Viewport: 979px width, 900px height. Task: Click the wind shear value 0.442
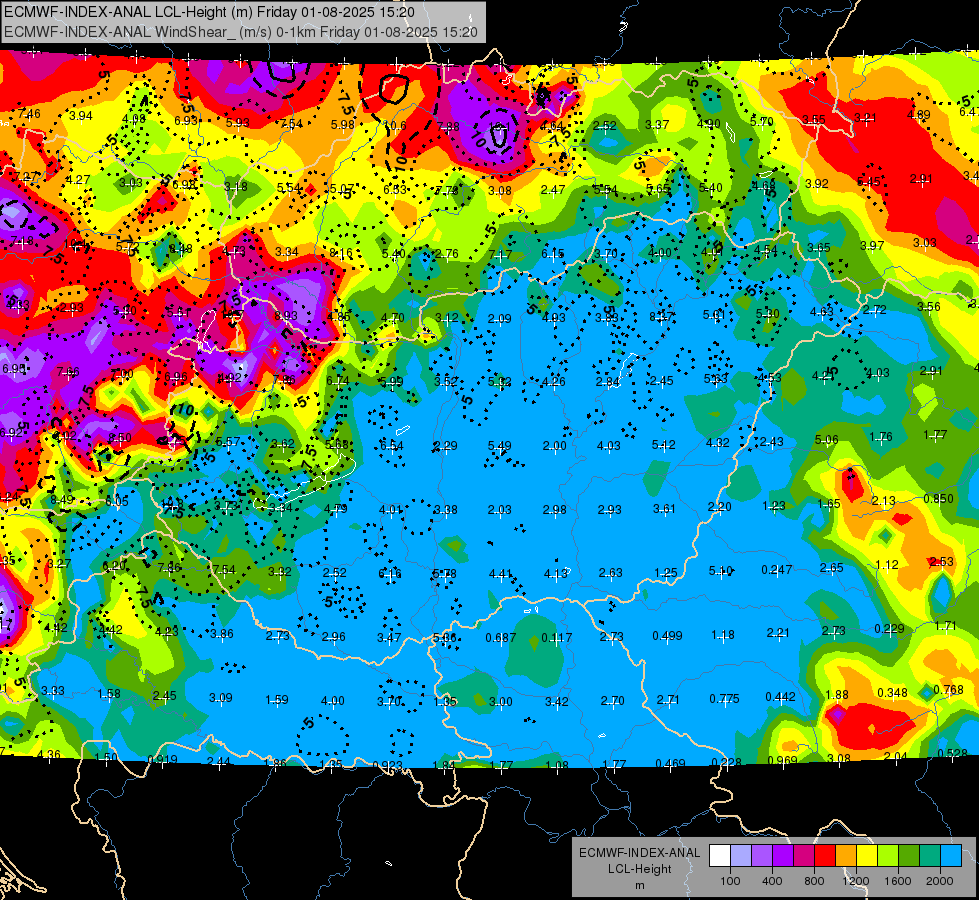point(780,696)
